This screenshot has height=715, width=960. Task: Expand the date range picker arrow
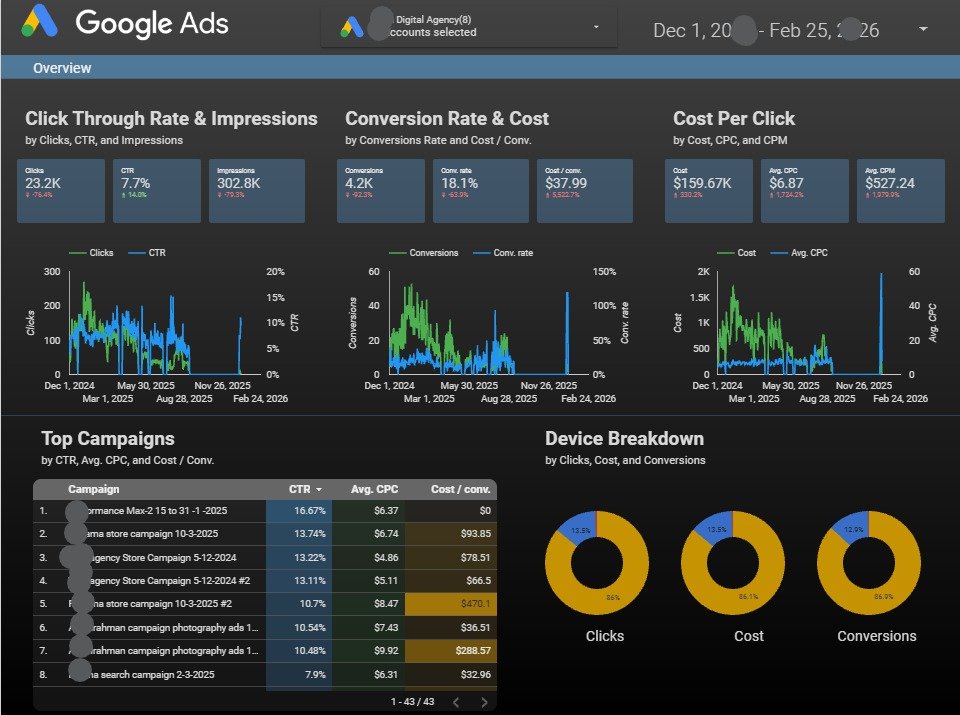pos(922,30)
